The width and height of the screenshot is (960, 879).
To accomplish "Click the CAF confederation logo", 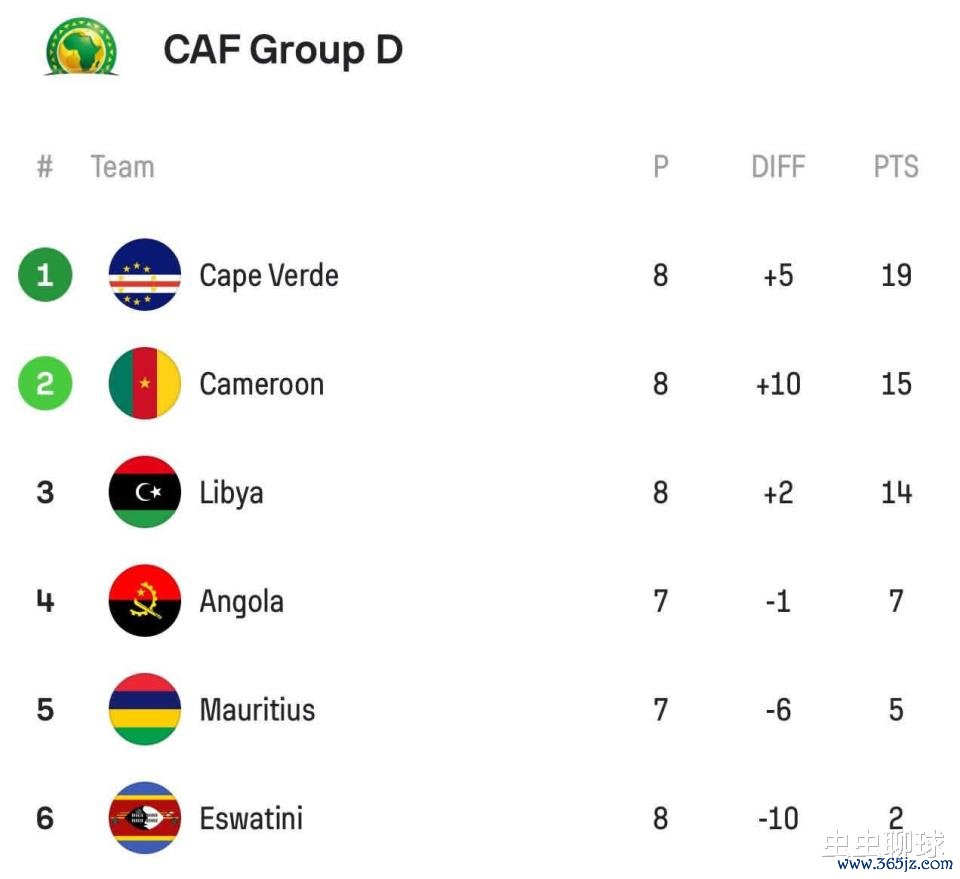I will point(81,46).
